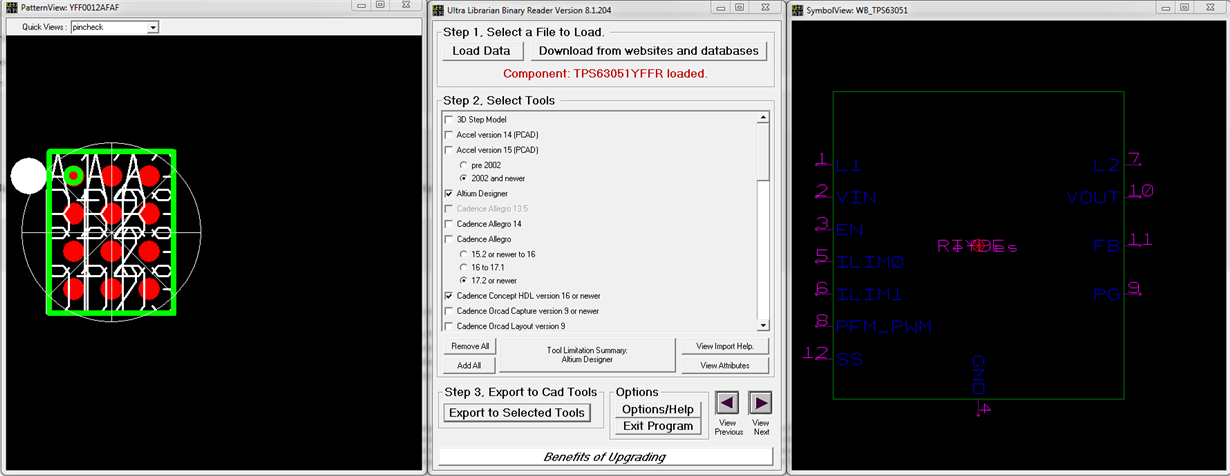The height and width of the screenshot is (476, 1230).
Task: Click the ILIM0 pin label
Action: (x=871, y=262)
